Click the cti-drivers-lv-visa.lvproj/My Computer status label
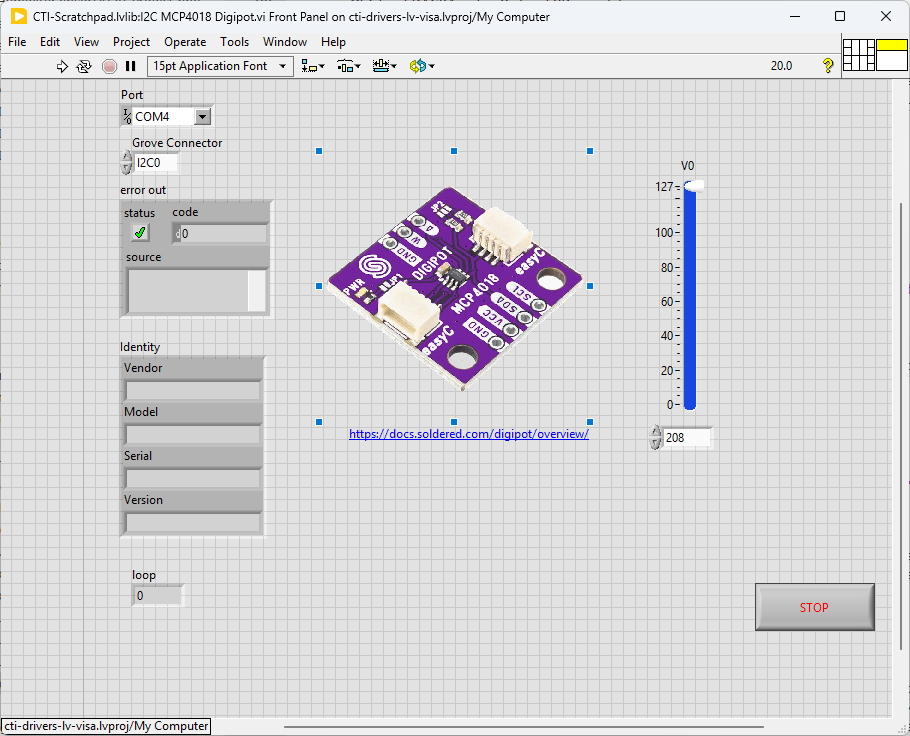 (106, 726)
